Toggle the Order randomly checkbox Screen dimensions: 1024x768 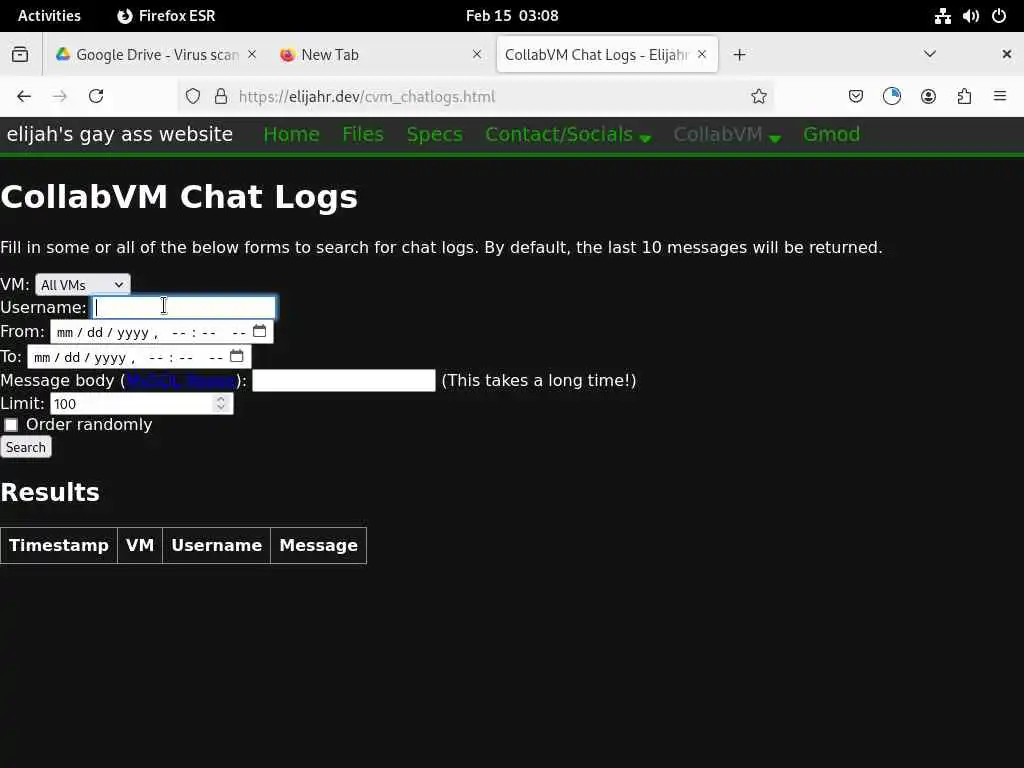pyautogui.click(x=11, y=425)
